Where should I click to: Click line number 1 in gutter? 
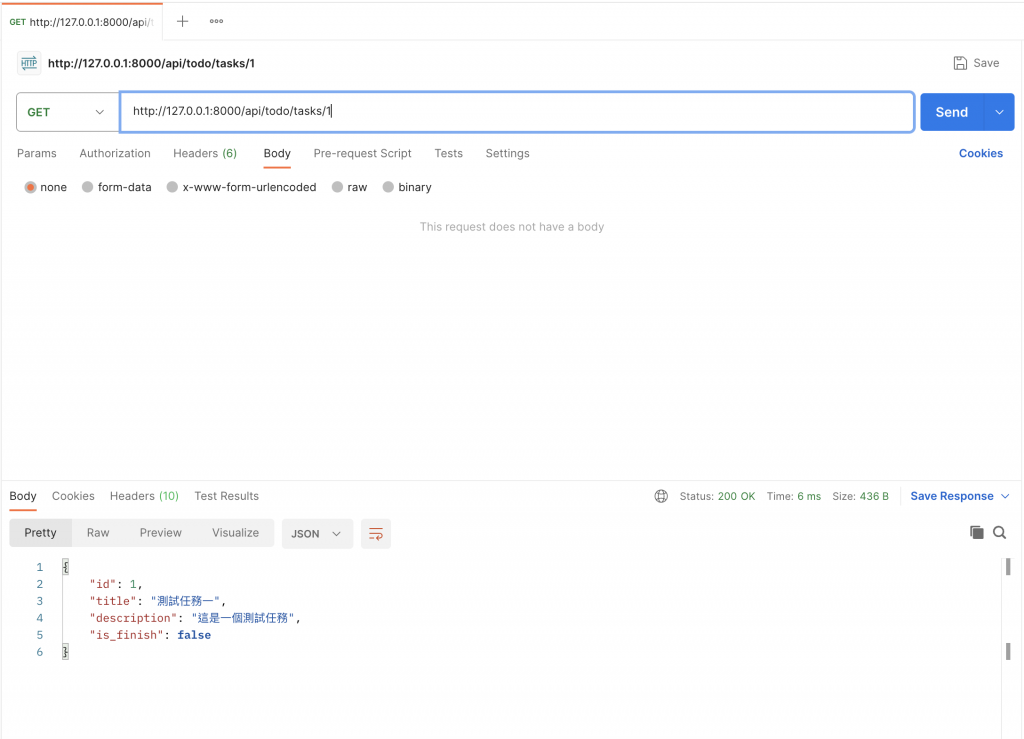tap(40, 567)
